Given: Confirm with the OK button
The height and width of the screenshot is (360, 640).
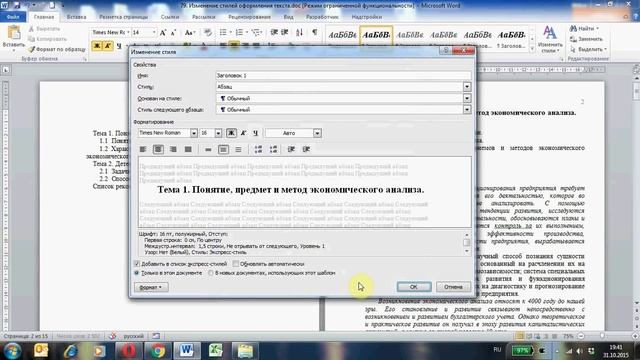Looking at the screenshot, I should 413,287.
